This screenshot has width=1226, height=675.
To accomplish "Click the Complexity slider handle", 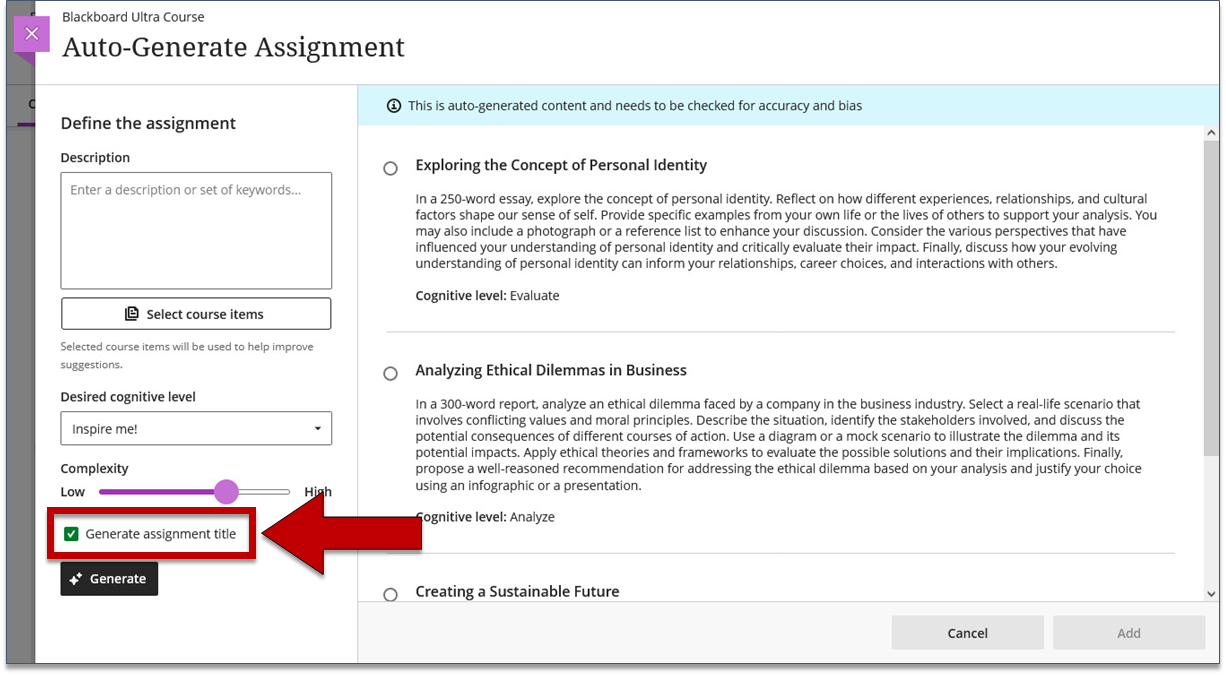I will [227, 492].
